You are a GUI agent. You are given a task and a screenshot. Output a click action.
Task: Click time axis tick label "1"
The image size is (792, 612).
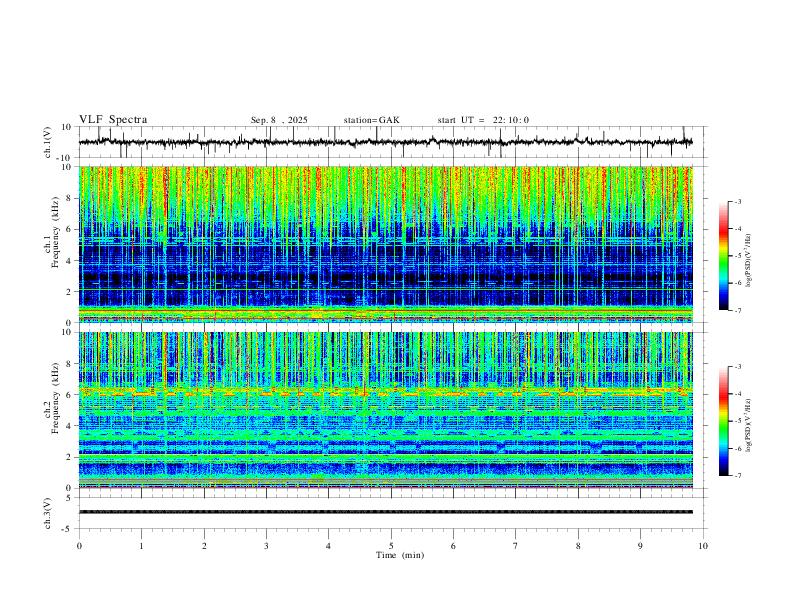tap(141, 546)
